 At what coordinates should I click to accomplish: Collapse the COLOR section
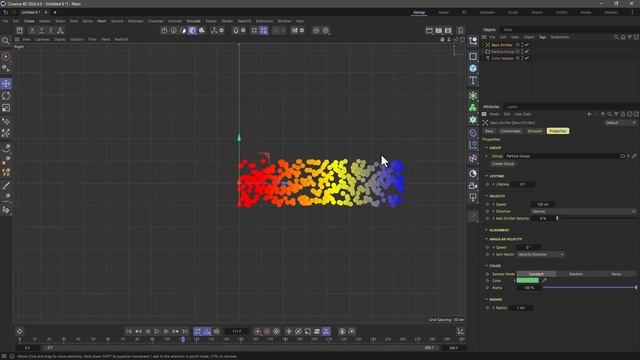click(487, 266)
